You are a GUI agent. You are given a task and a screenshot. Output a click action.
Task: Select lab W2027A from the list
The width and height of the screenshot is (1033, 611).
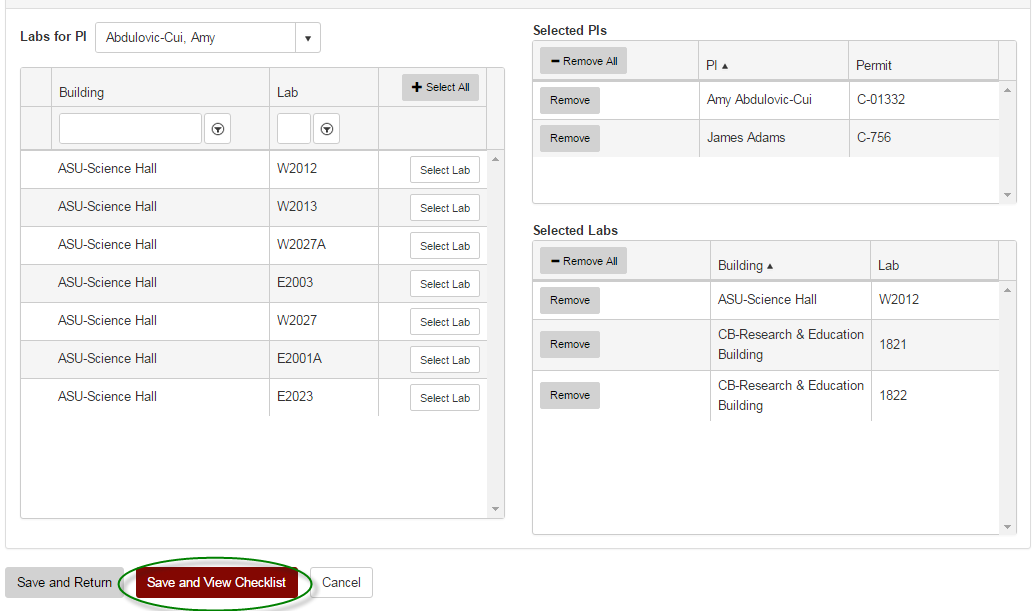click(x=445, y=246)
